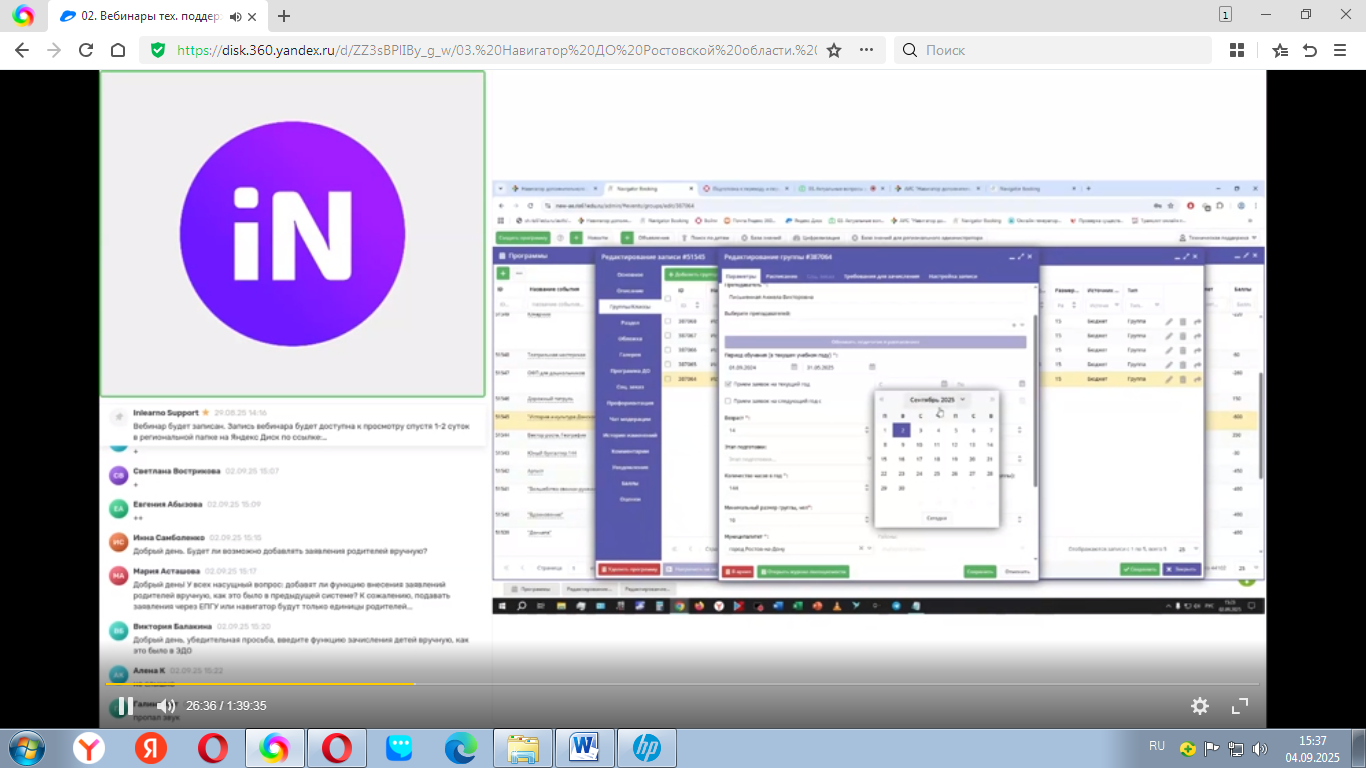This screenshot has width=1366, height=768.
Task: Reload the page with the refresh icon
Action: (x=86, y=51)
